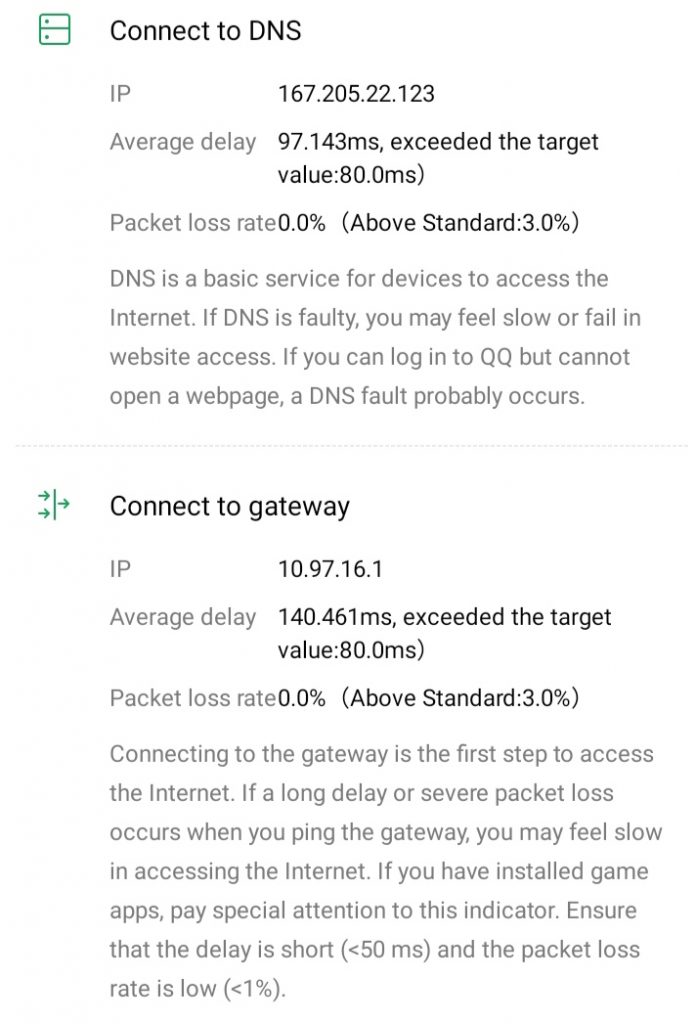
Task: Tap the DNS server icon
Action: pyautogui.click(x=54, y=31)
